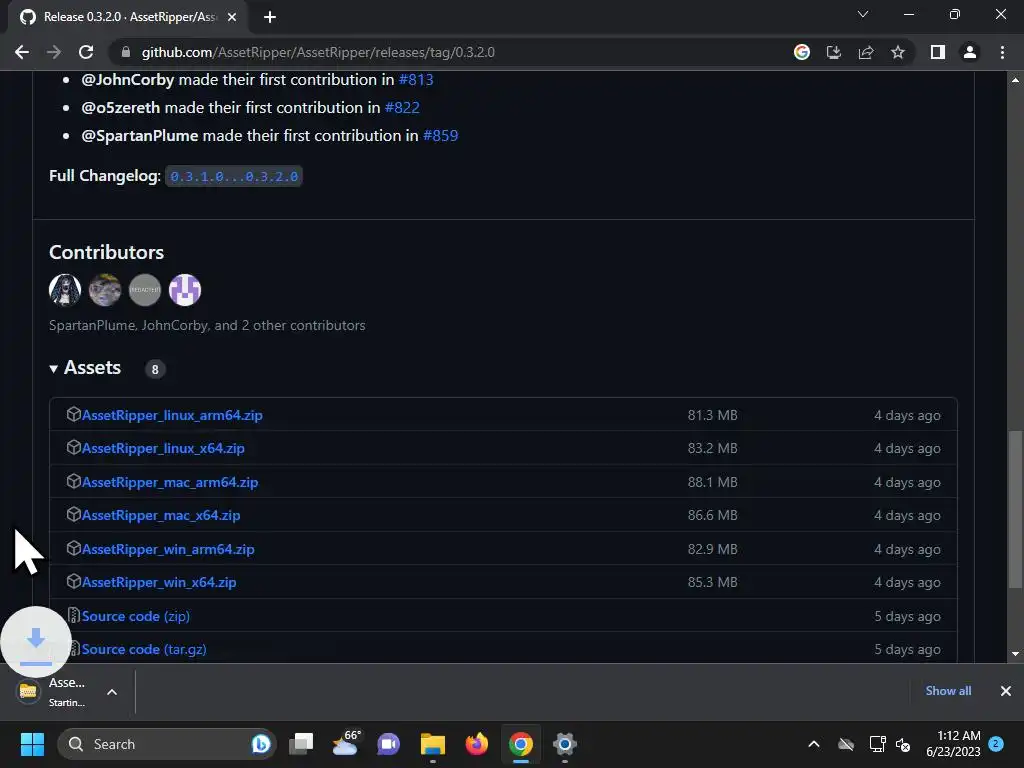Open second contributor avatar
This screenshot has height=768, width=1024.
coord(105,290)
